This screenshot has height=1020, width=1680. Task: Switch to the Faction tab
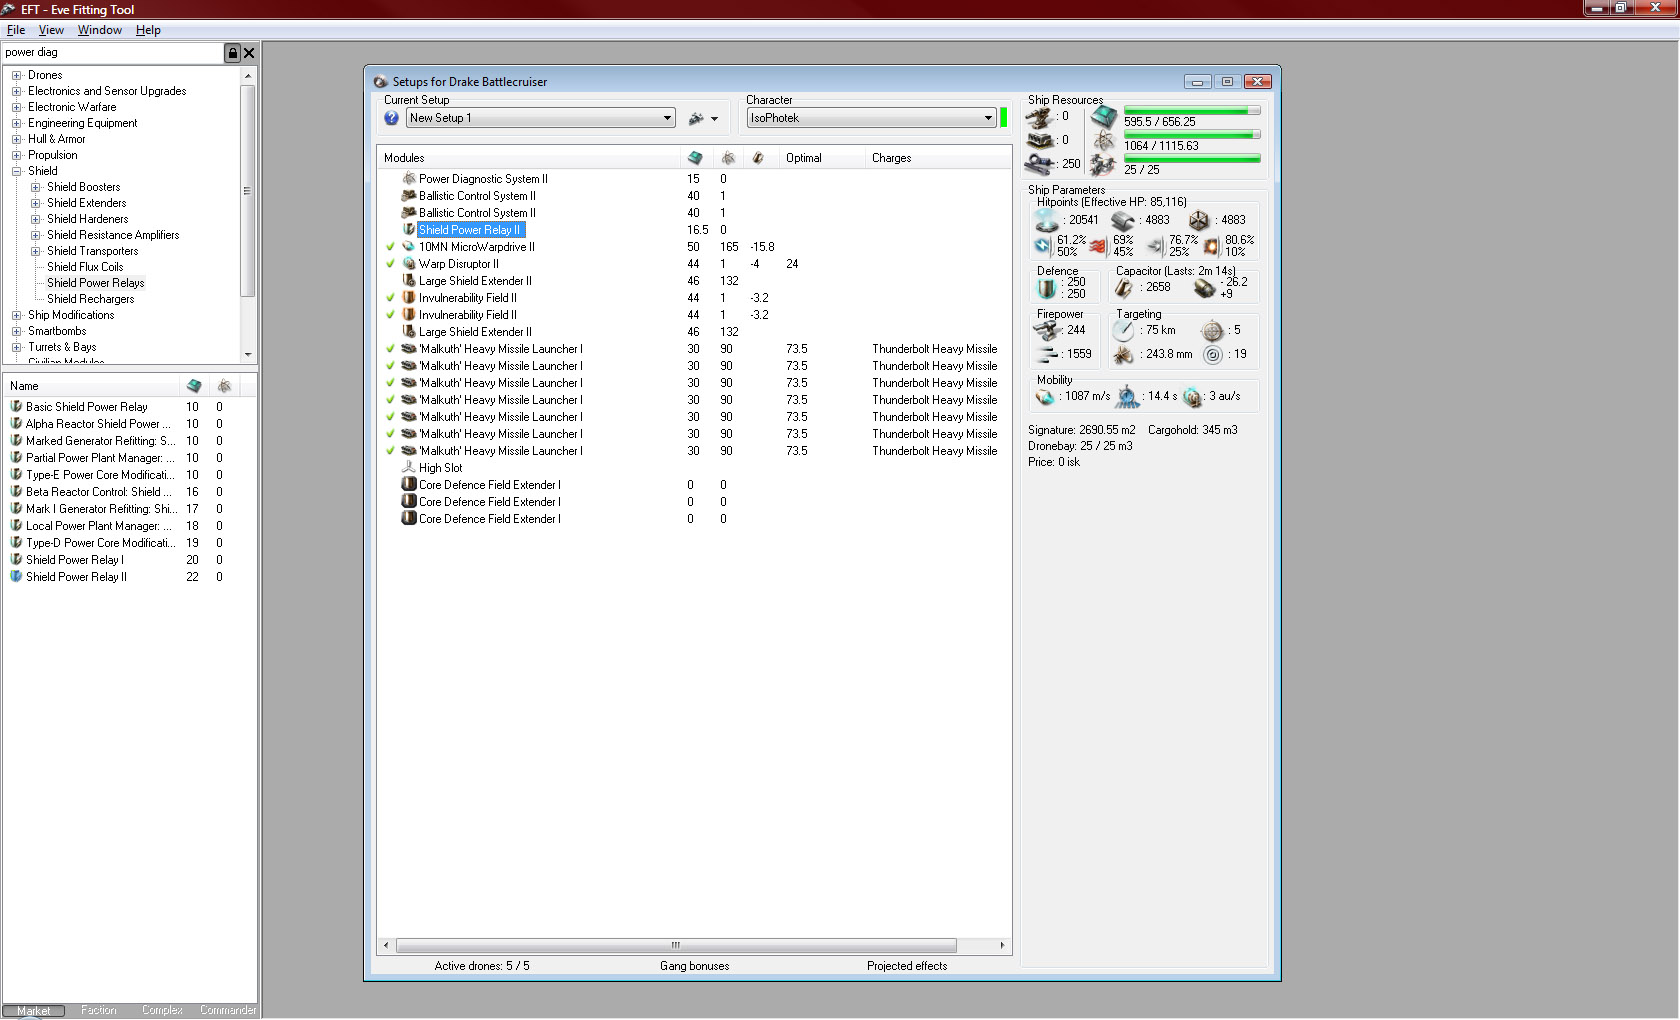(x=98, y=1011)
